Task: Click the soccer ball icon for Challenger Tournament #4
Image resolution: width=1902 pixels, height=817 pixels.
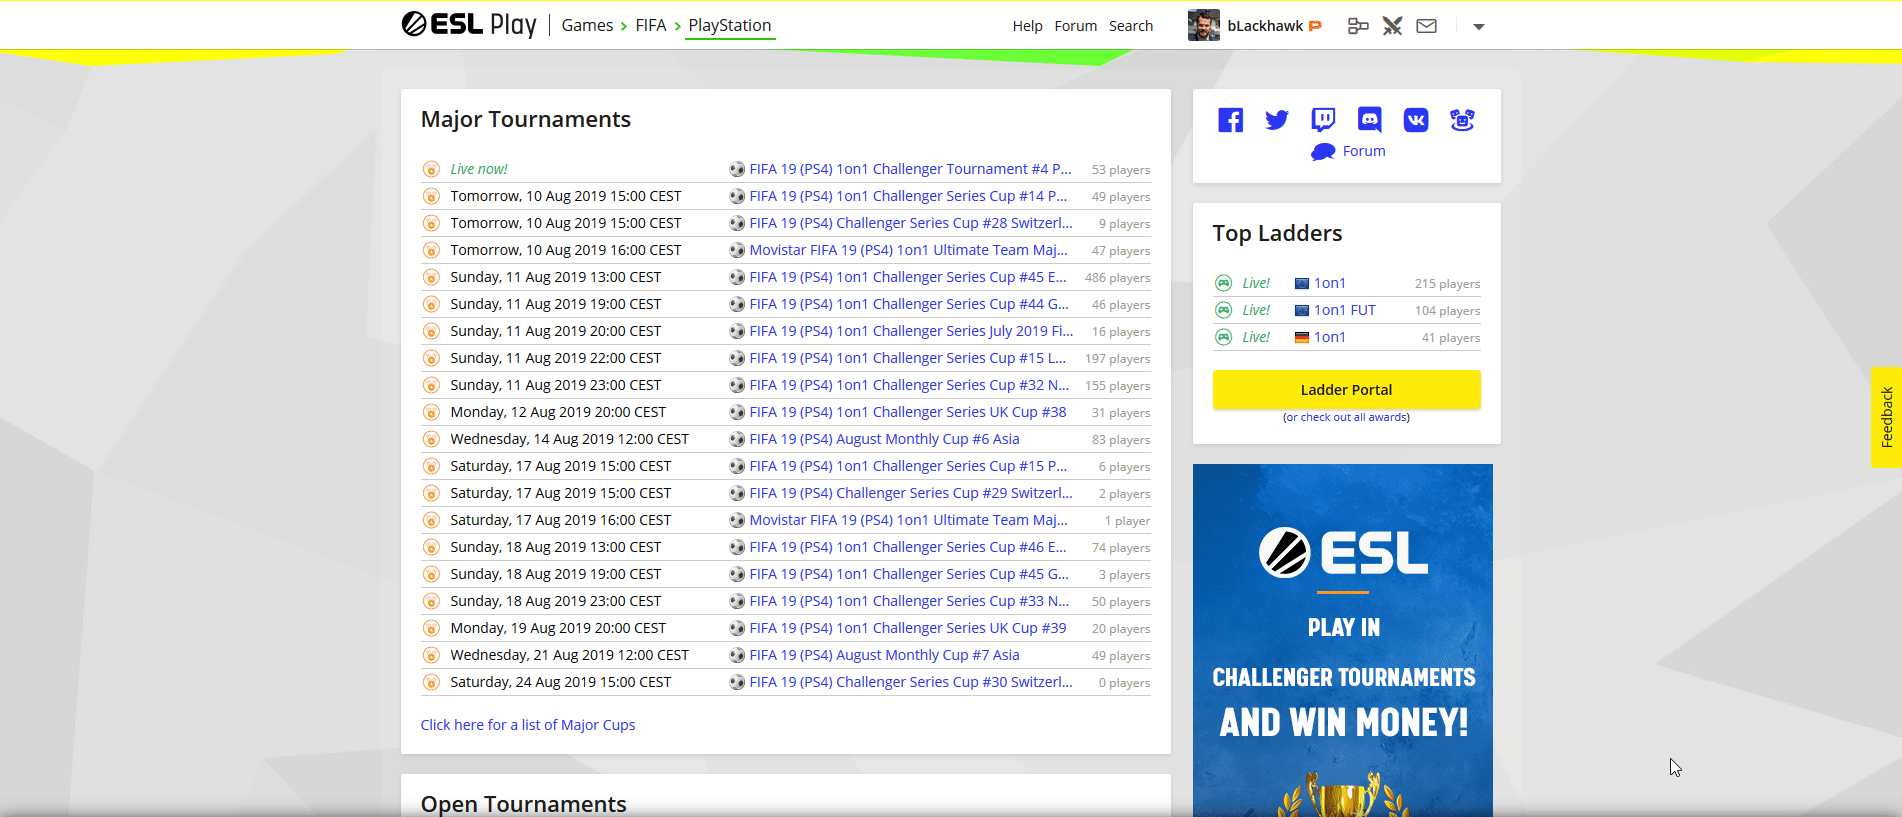Action: (x=737, y=169)
